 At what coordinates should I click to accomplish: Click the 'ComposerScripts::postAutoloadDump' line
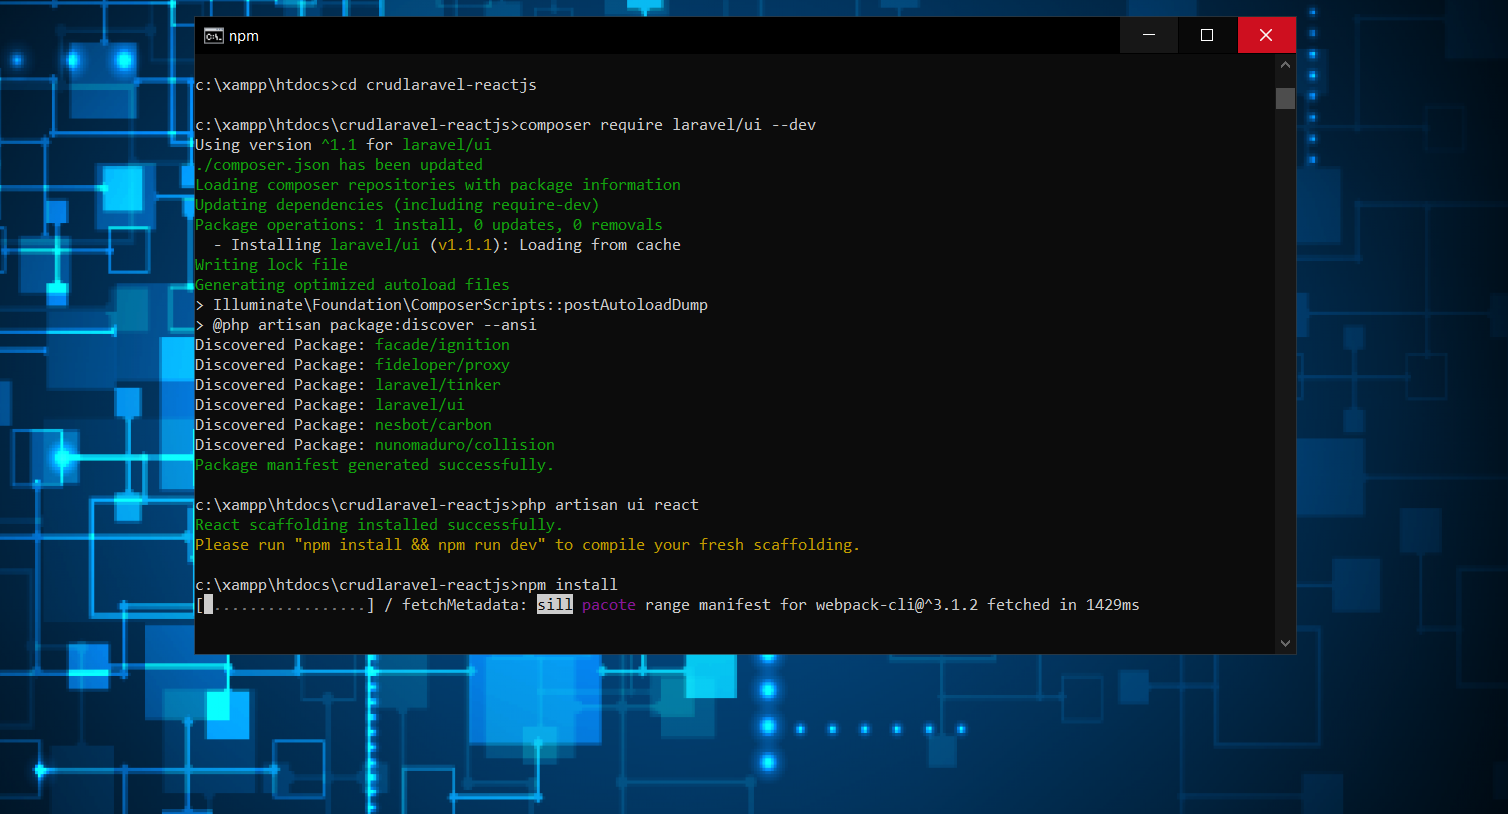tap(451, 305)
